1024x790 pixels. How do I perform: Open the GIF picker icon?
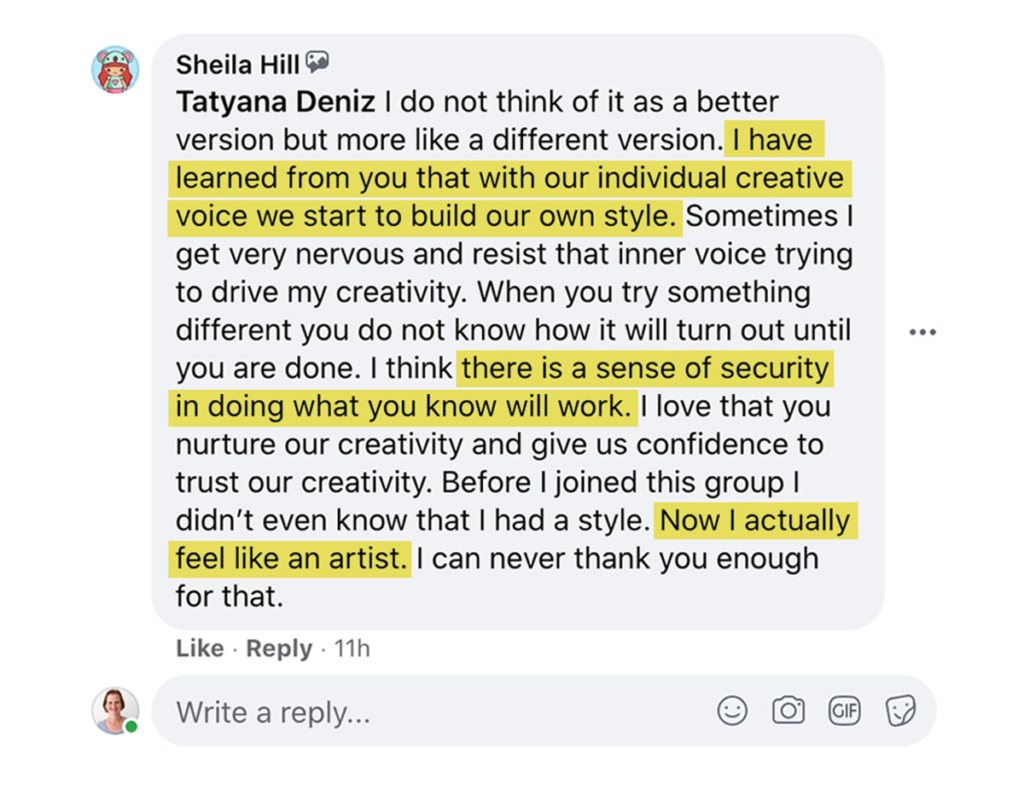844,711
